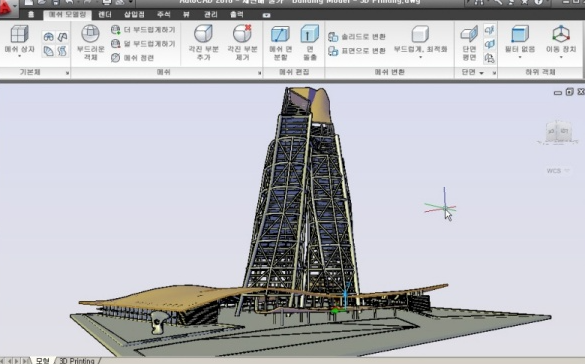Click 각진 부분 추가 add crease tool

[203, 42]
